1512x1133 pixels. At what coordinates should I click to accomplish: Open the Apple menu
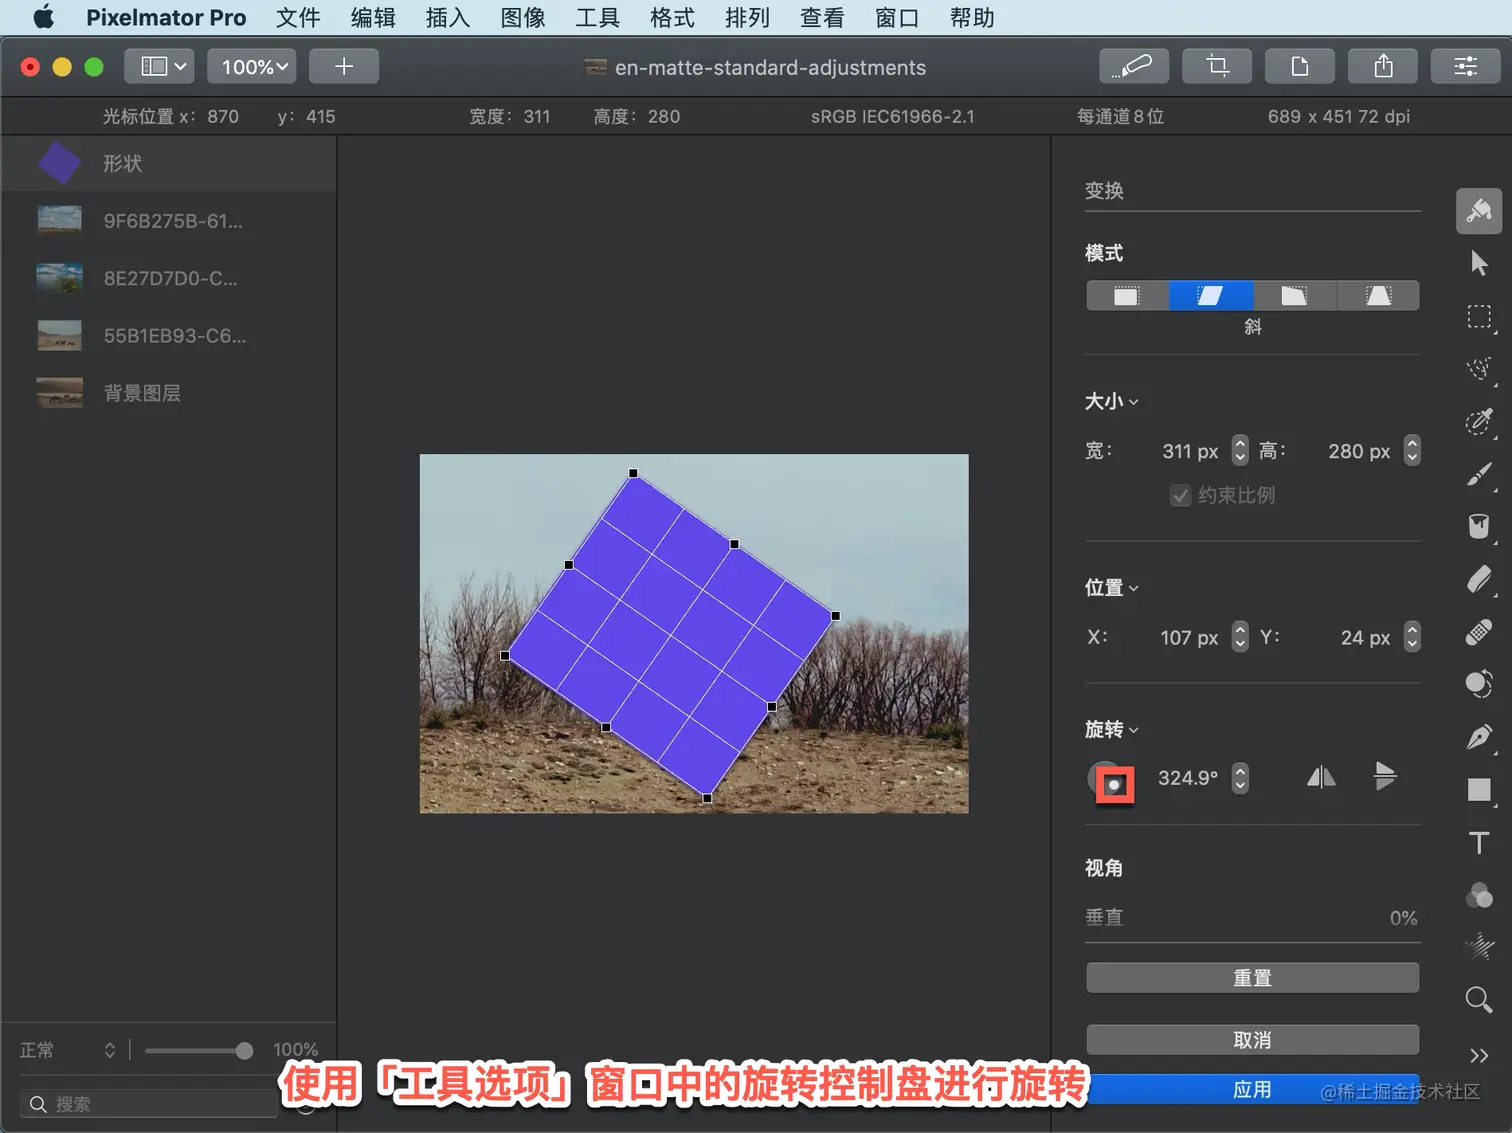coord(44,17)
